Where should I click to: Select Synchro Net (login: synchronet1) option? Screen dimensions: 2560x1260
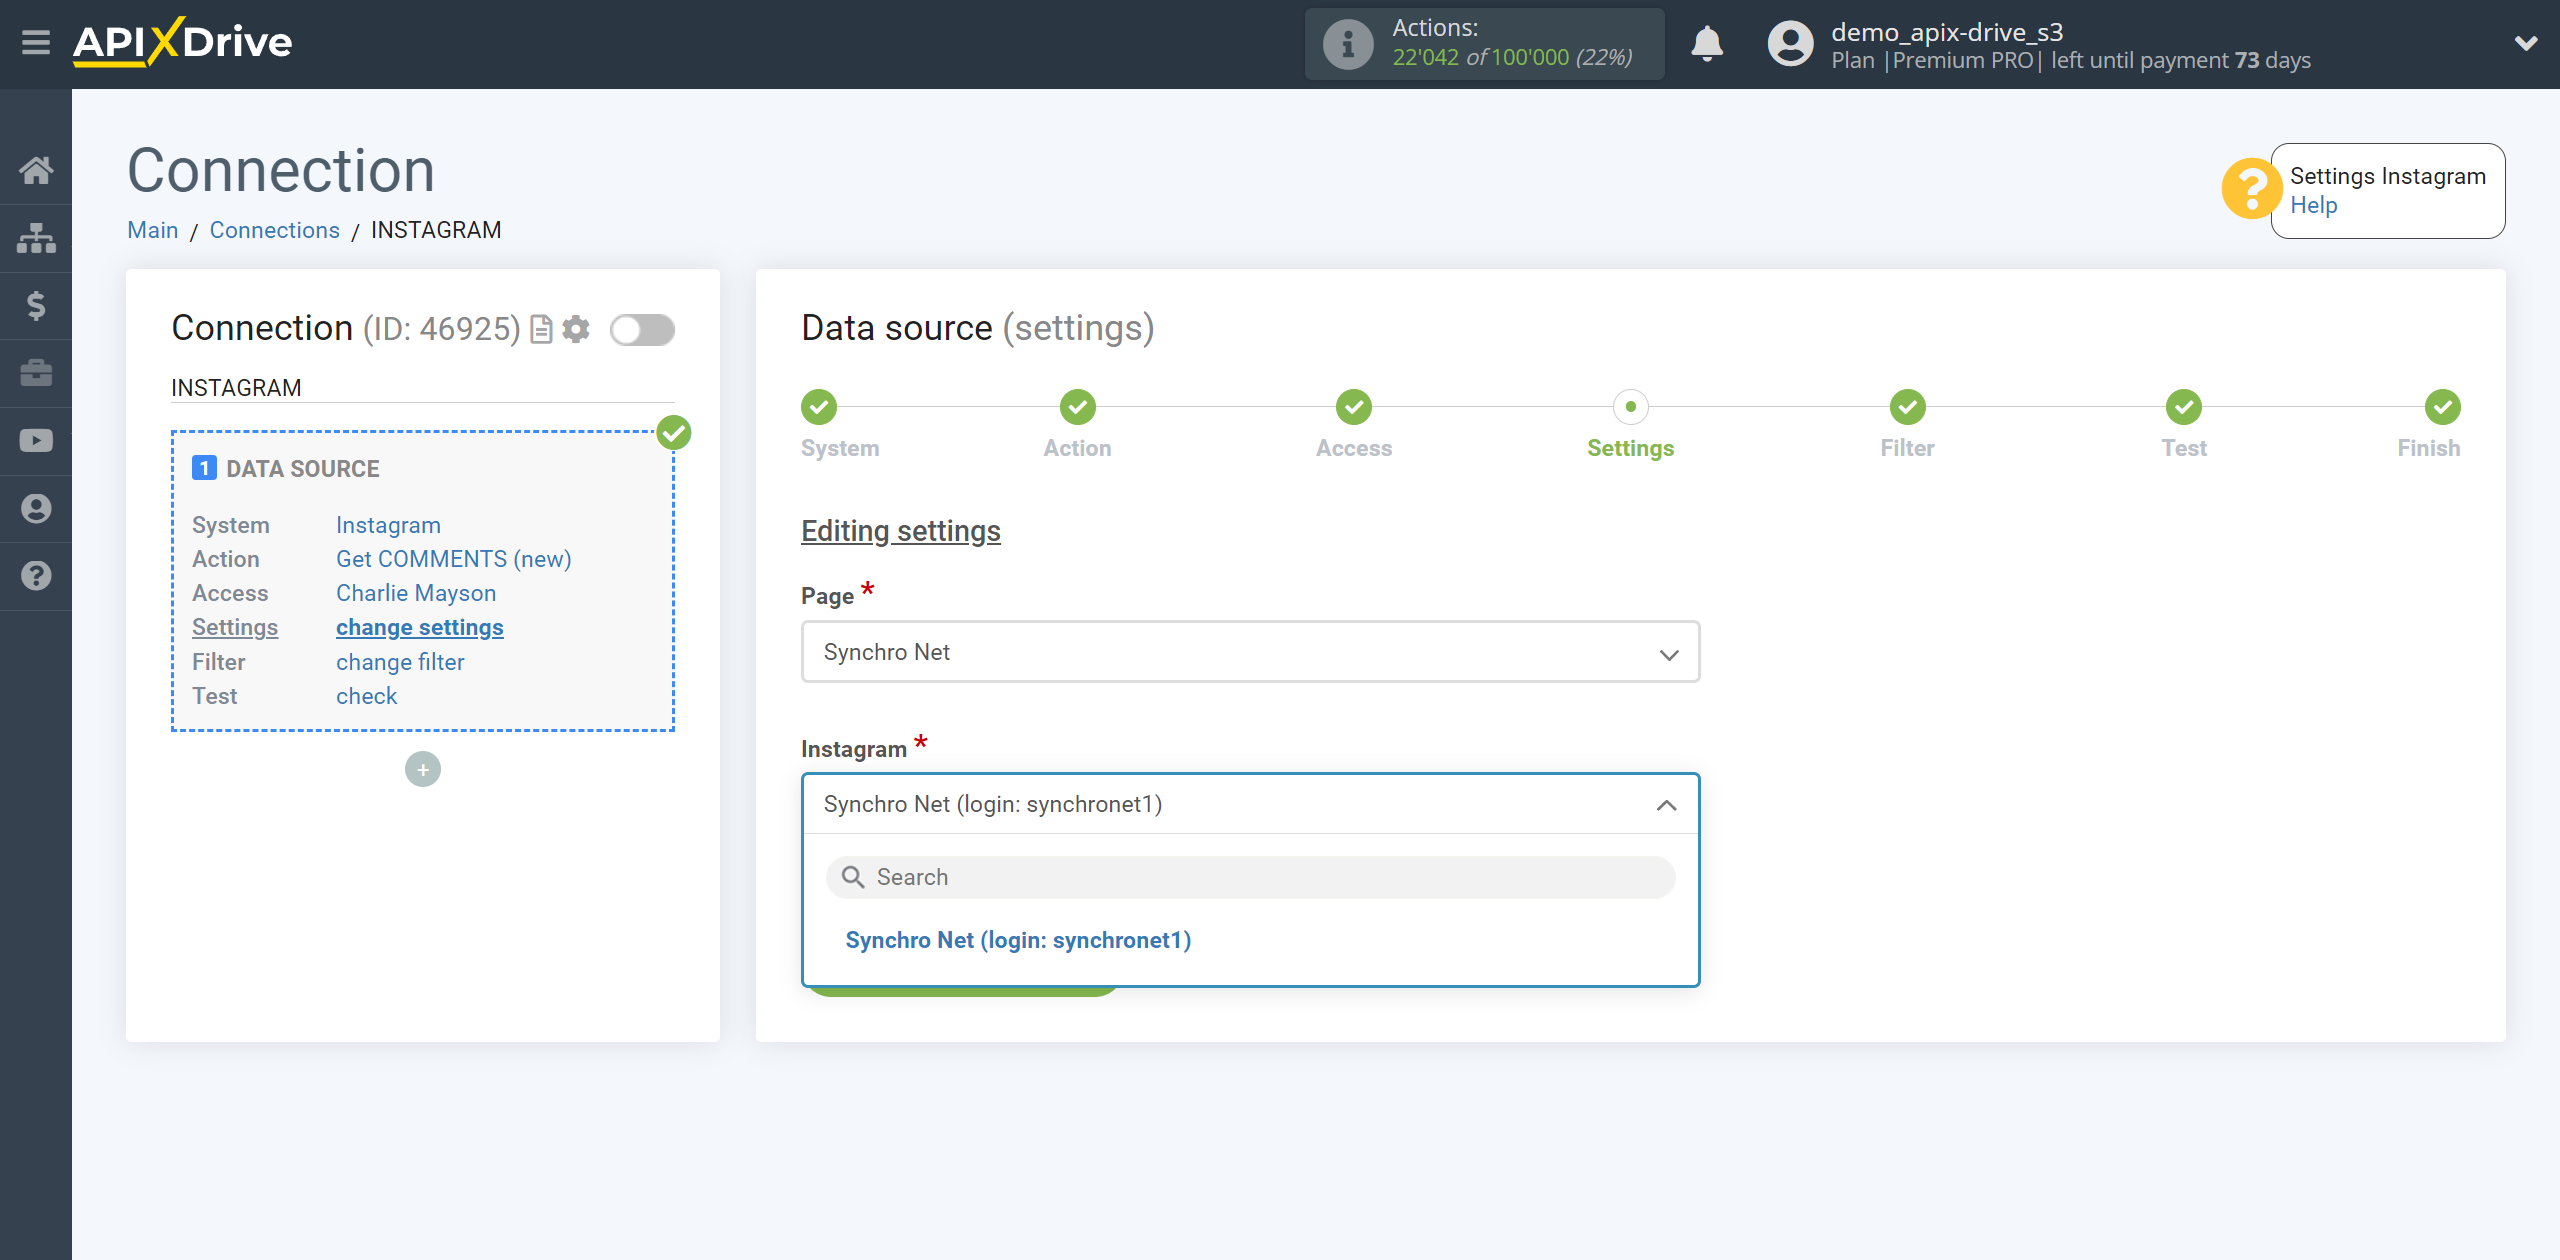[x=1018, y=940]
